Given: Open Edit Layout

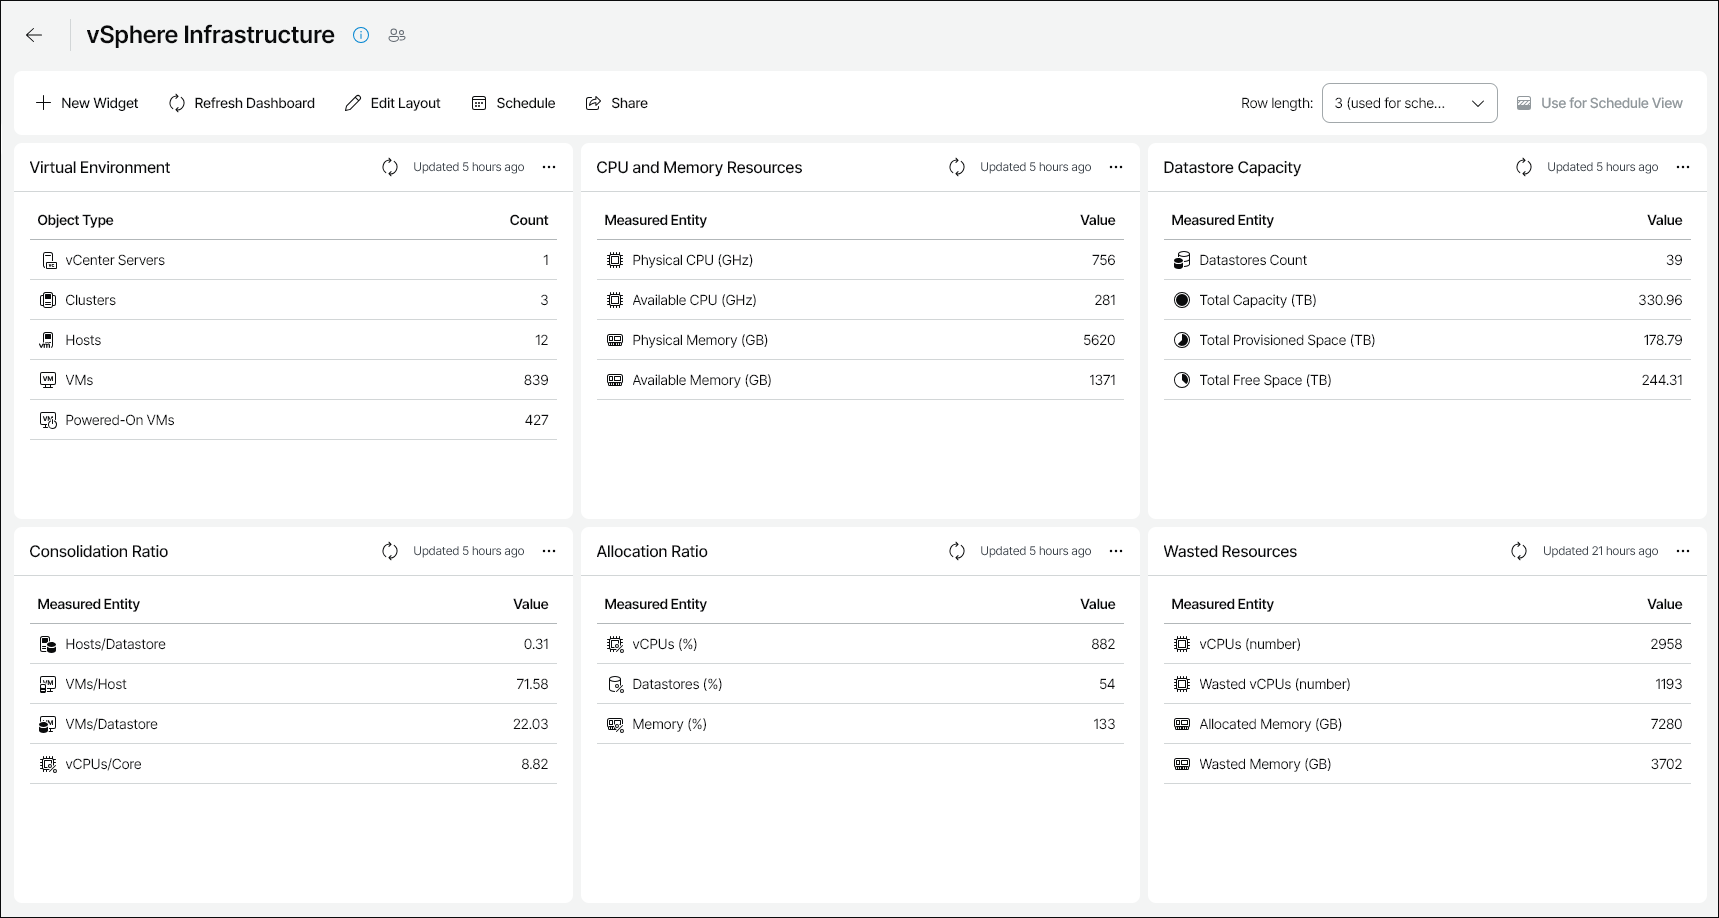Looking at the screenshot, I should 393,103.
